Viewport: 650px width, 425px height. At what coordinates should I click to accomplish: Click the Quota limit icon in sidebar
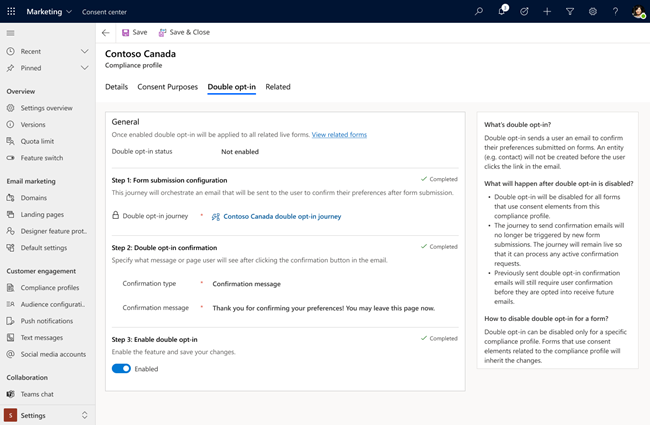[11, 141]
